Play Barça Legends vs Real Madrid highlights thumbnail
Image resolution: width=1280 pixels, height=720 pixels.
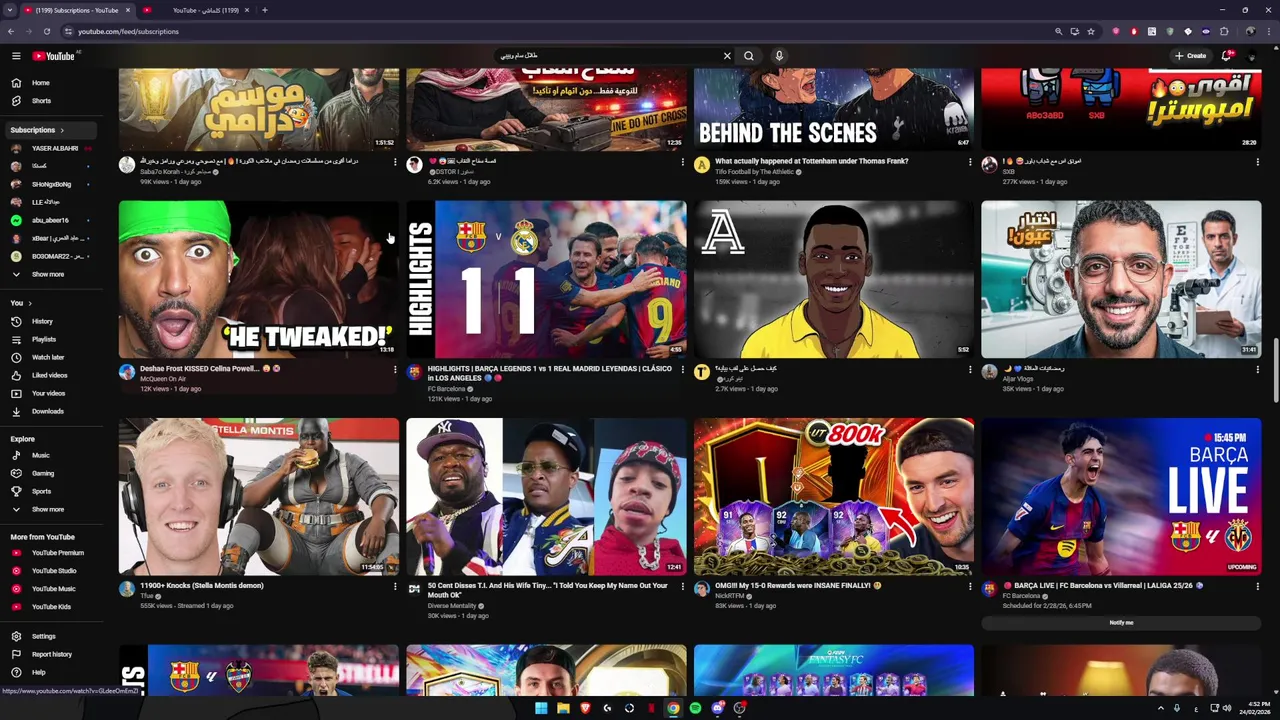coord(546,279)
